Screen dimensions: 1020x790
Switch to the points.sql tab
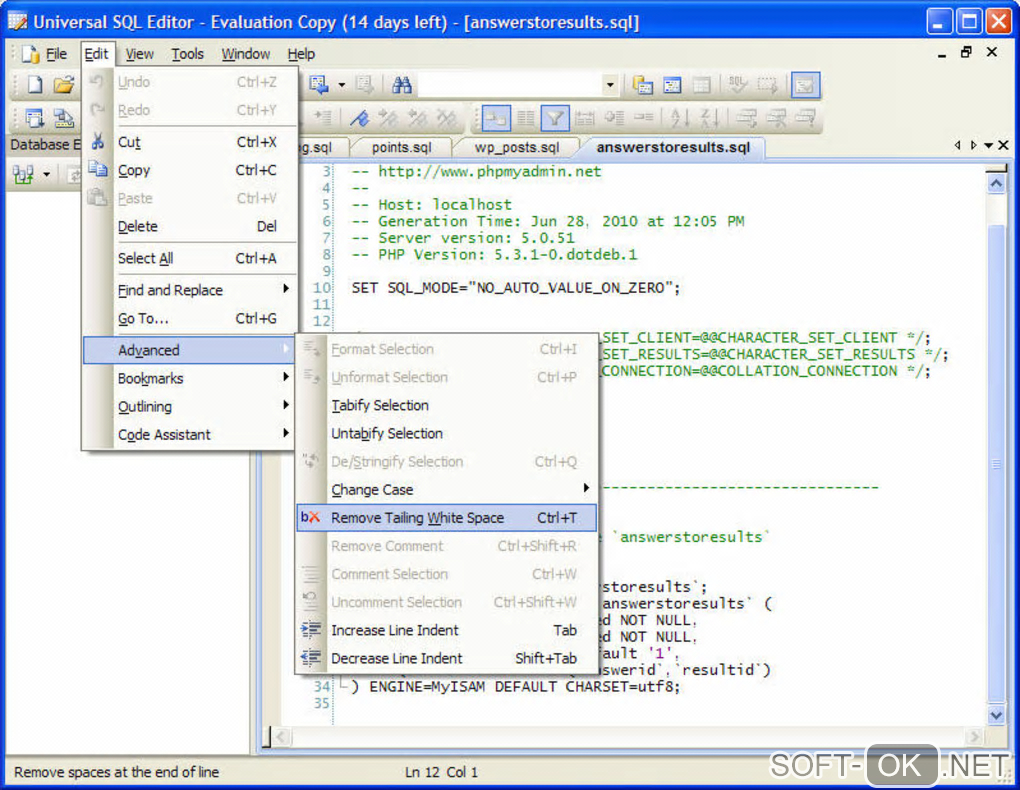pyautogui.click(x=401, y=148)
